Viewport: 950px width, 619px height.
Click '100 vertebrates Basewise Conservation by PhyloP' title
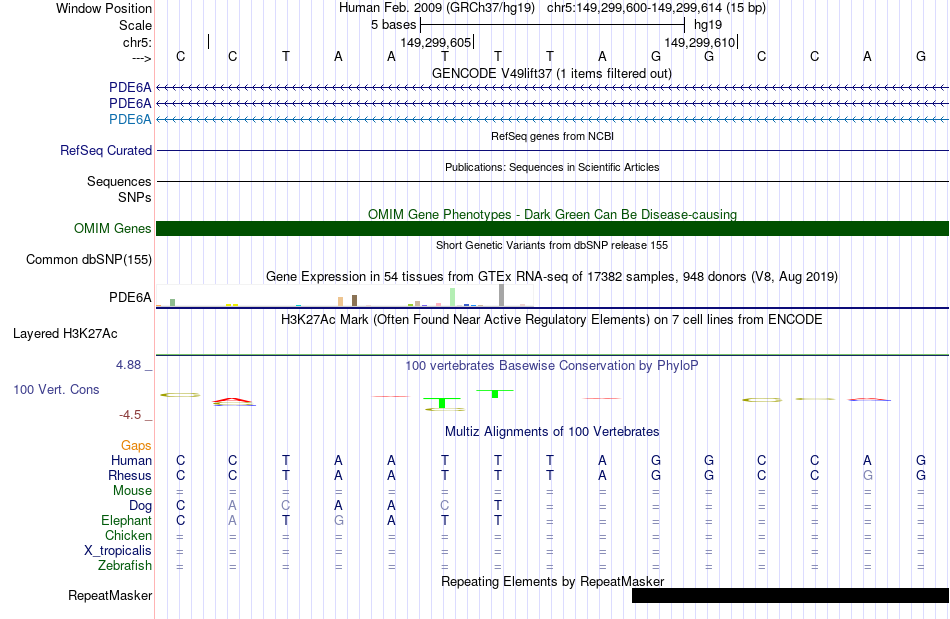click(x=552, y=365)
